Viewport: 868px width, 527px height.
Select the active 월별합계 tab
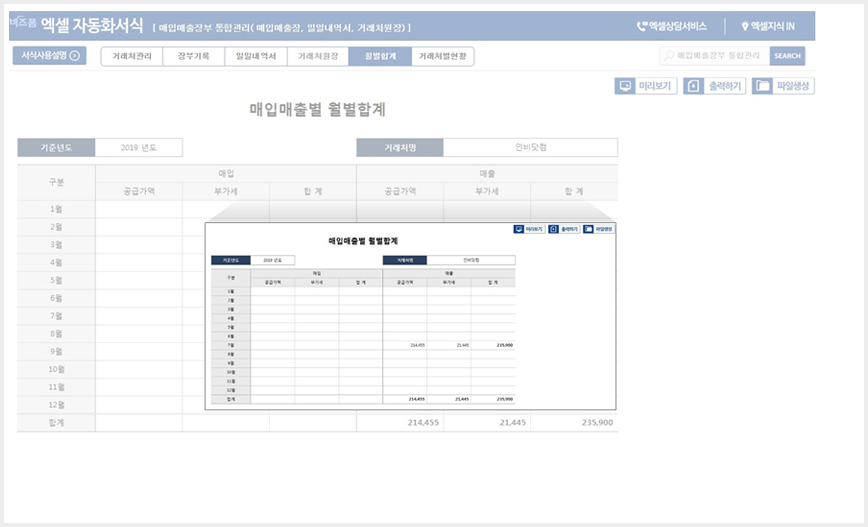pos(380,56)
